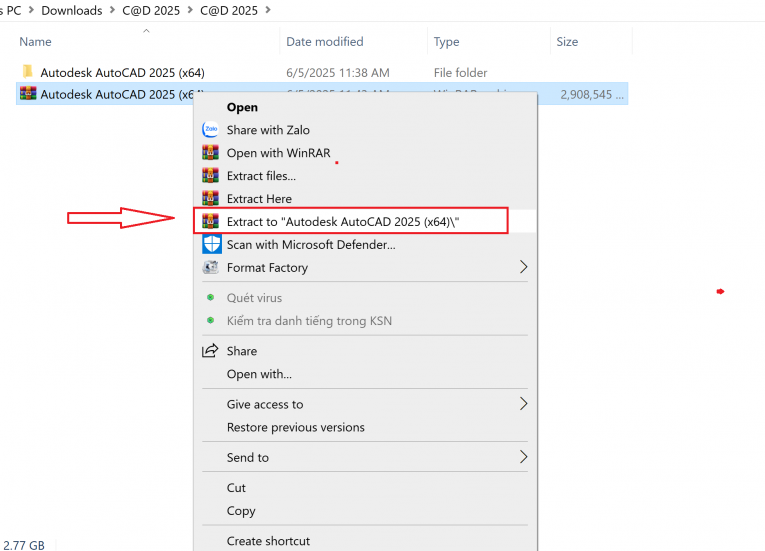
Task: Click the 6/5/2025 11:38 AM date cell
Action: point(338,73)
